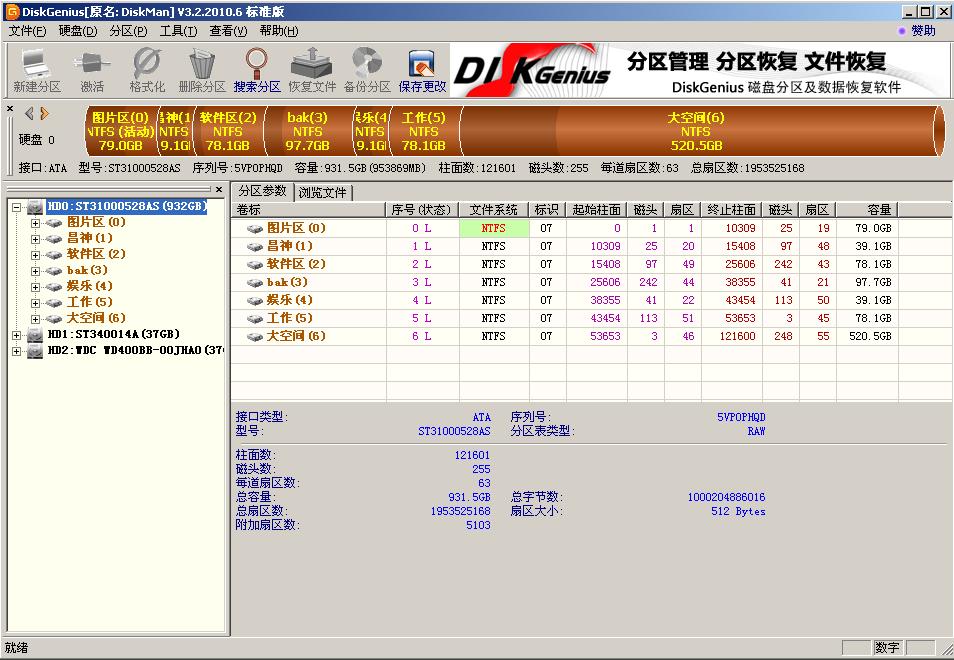Click the 卷标 column header

pyautogui.click(x=309, y=210)
